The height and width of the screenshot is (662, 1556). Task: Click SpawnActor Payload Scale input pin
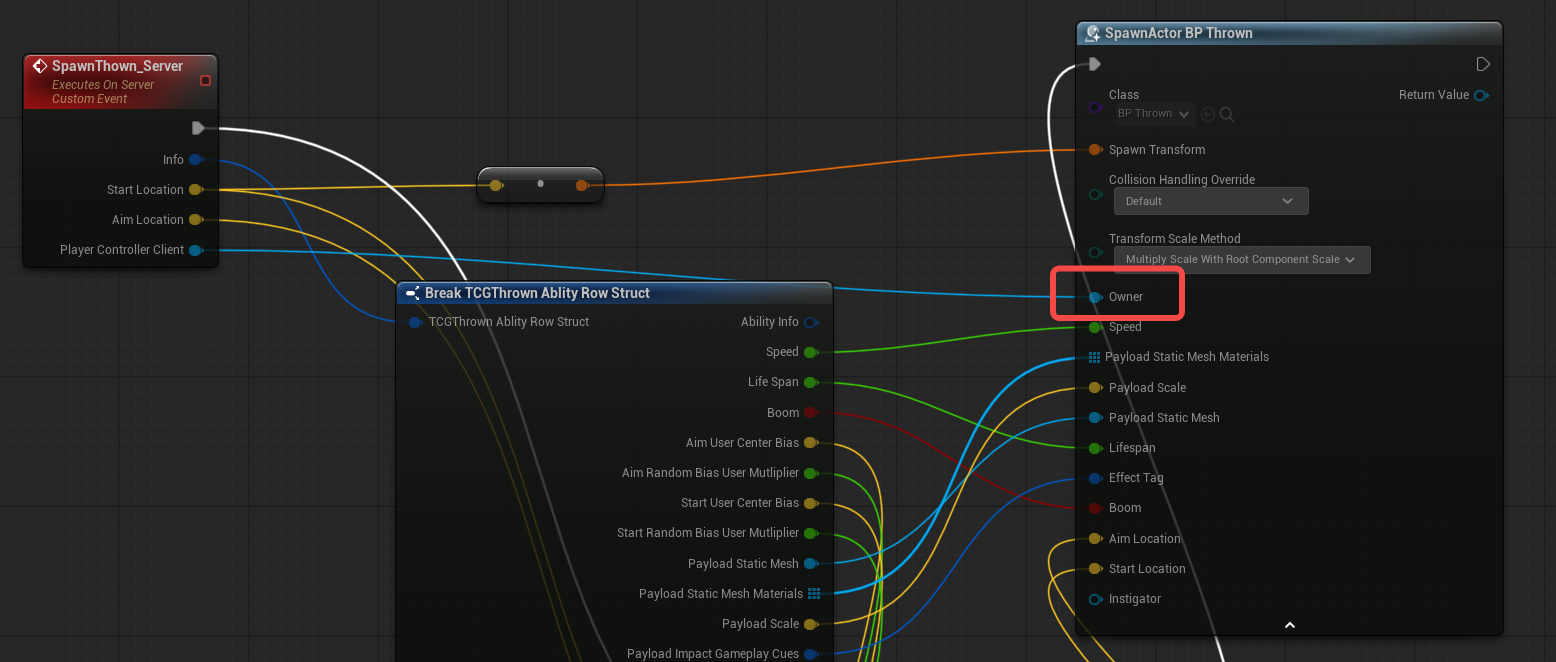[x=1095, y=388]
